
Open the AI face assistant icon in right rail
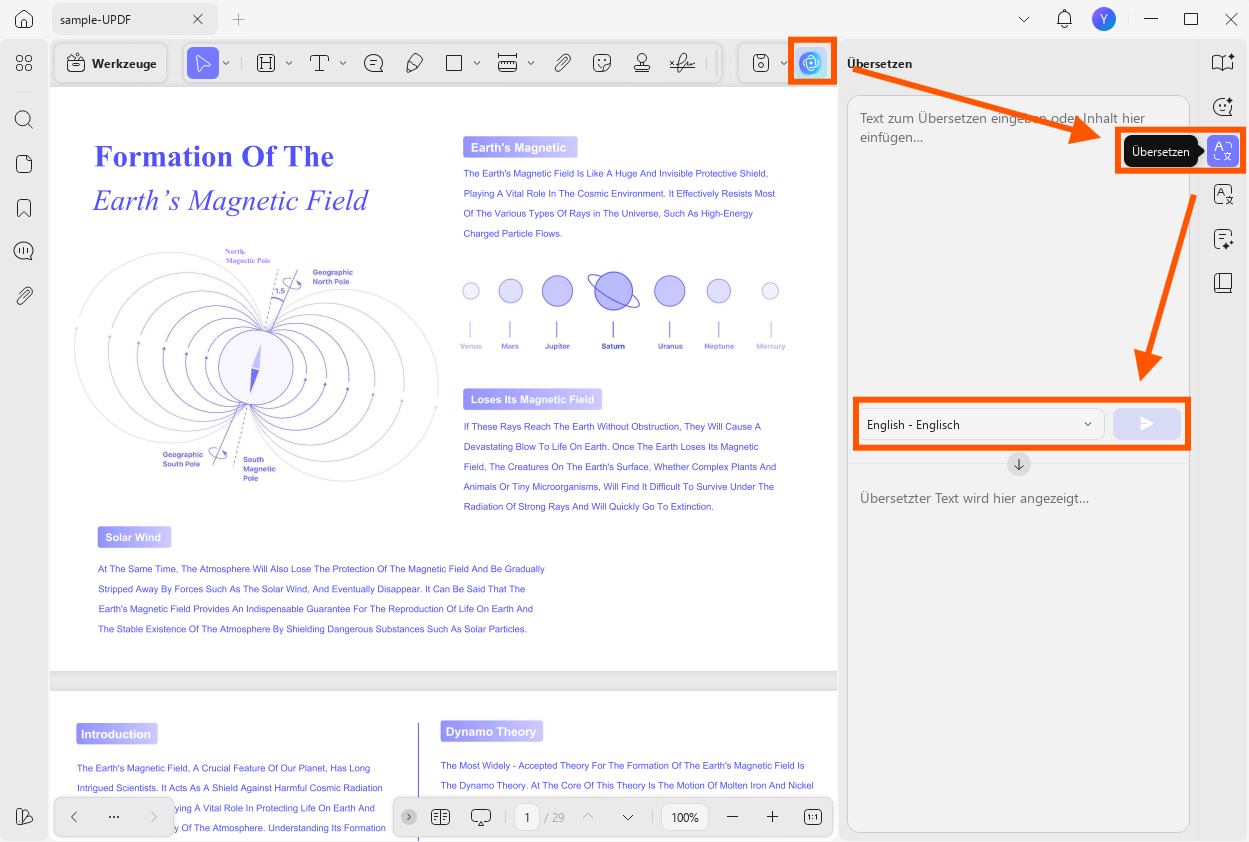[x=1223, y=107]
